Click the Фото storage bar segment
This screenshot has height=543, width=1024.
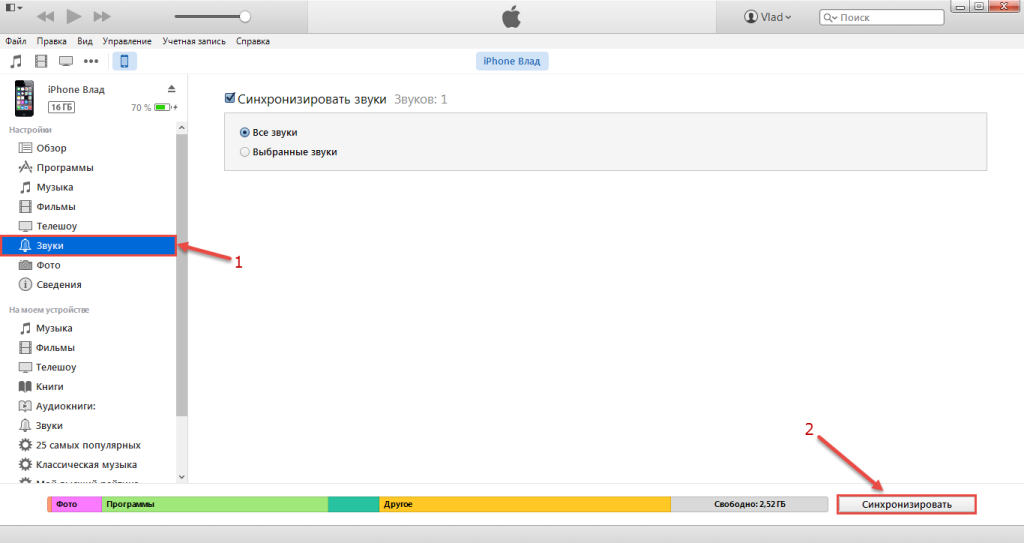point(76,504)
